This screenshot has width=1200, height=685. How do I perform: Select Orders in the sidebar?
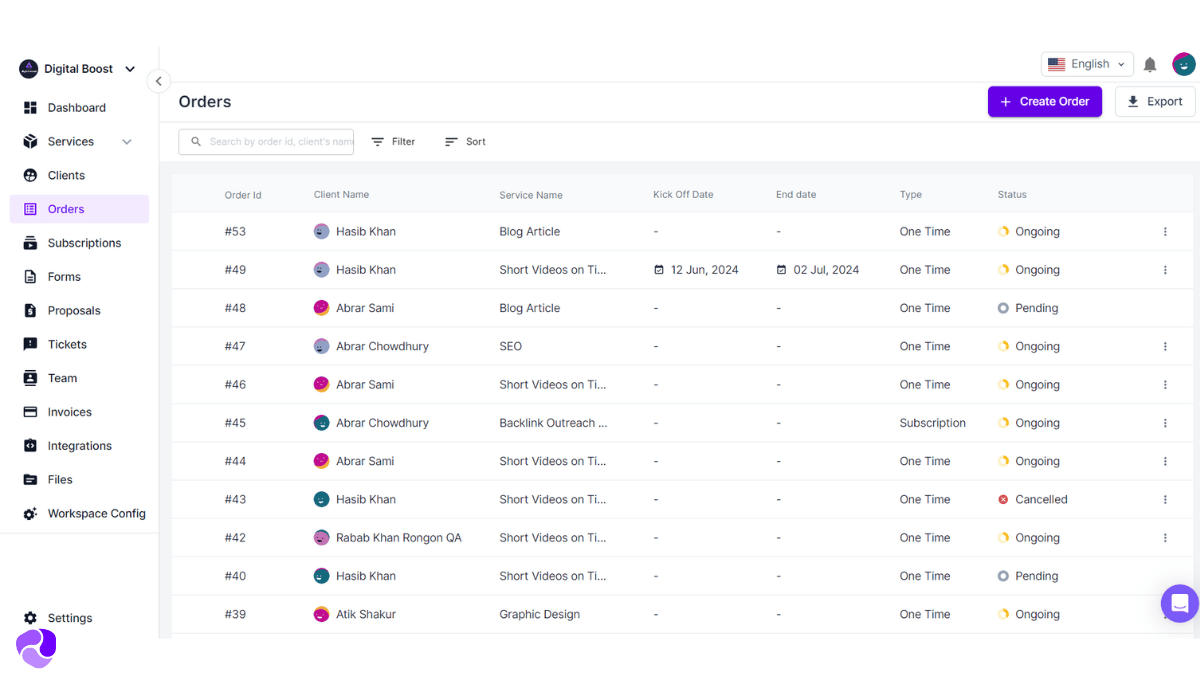66,208
